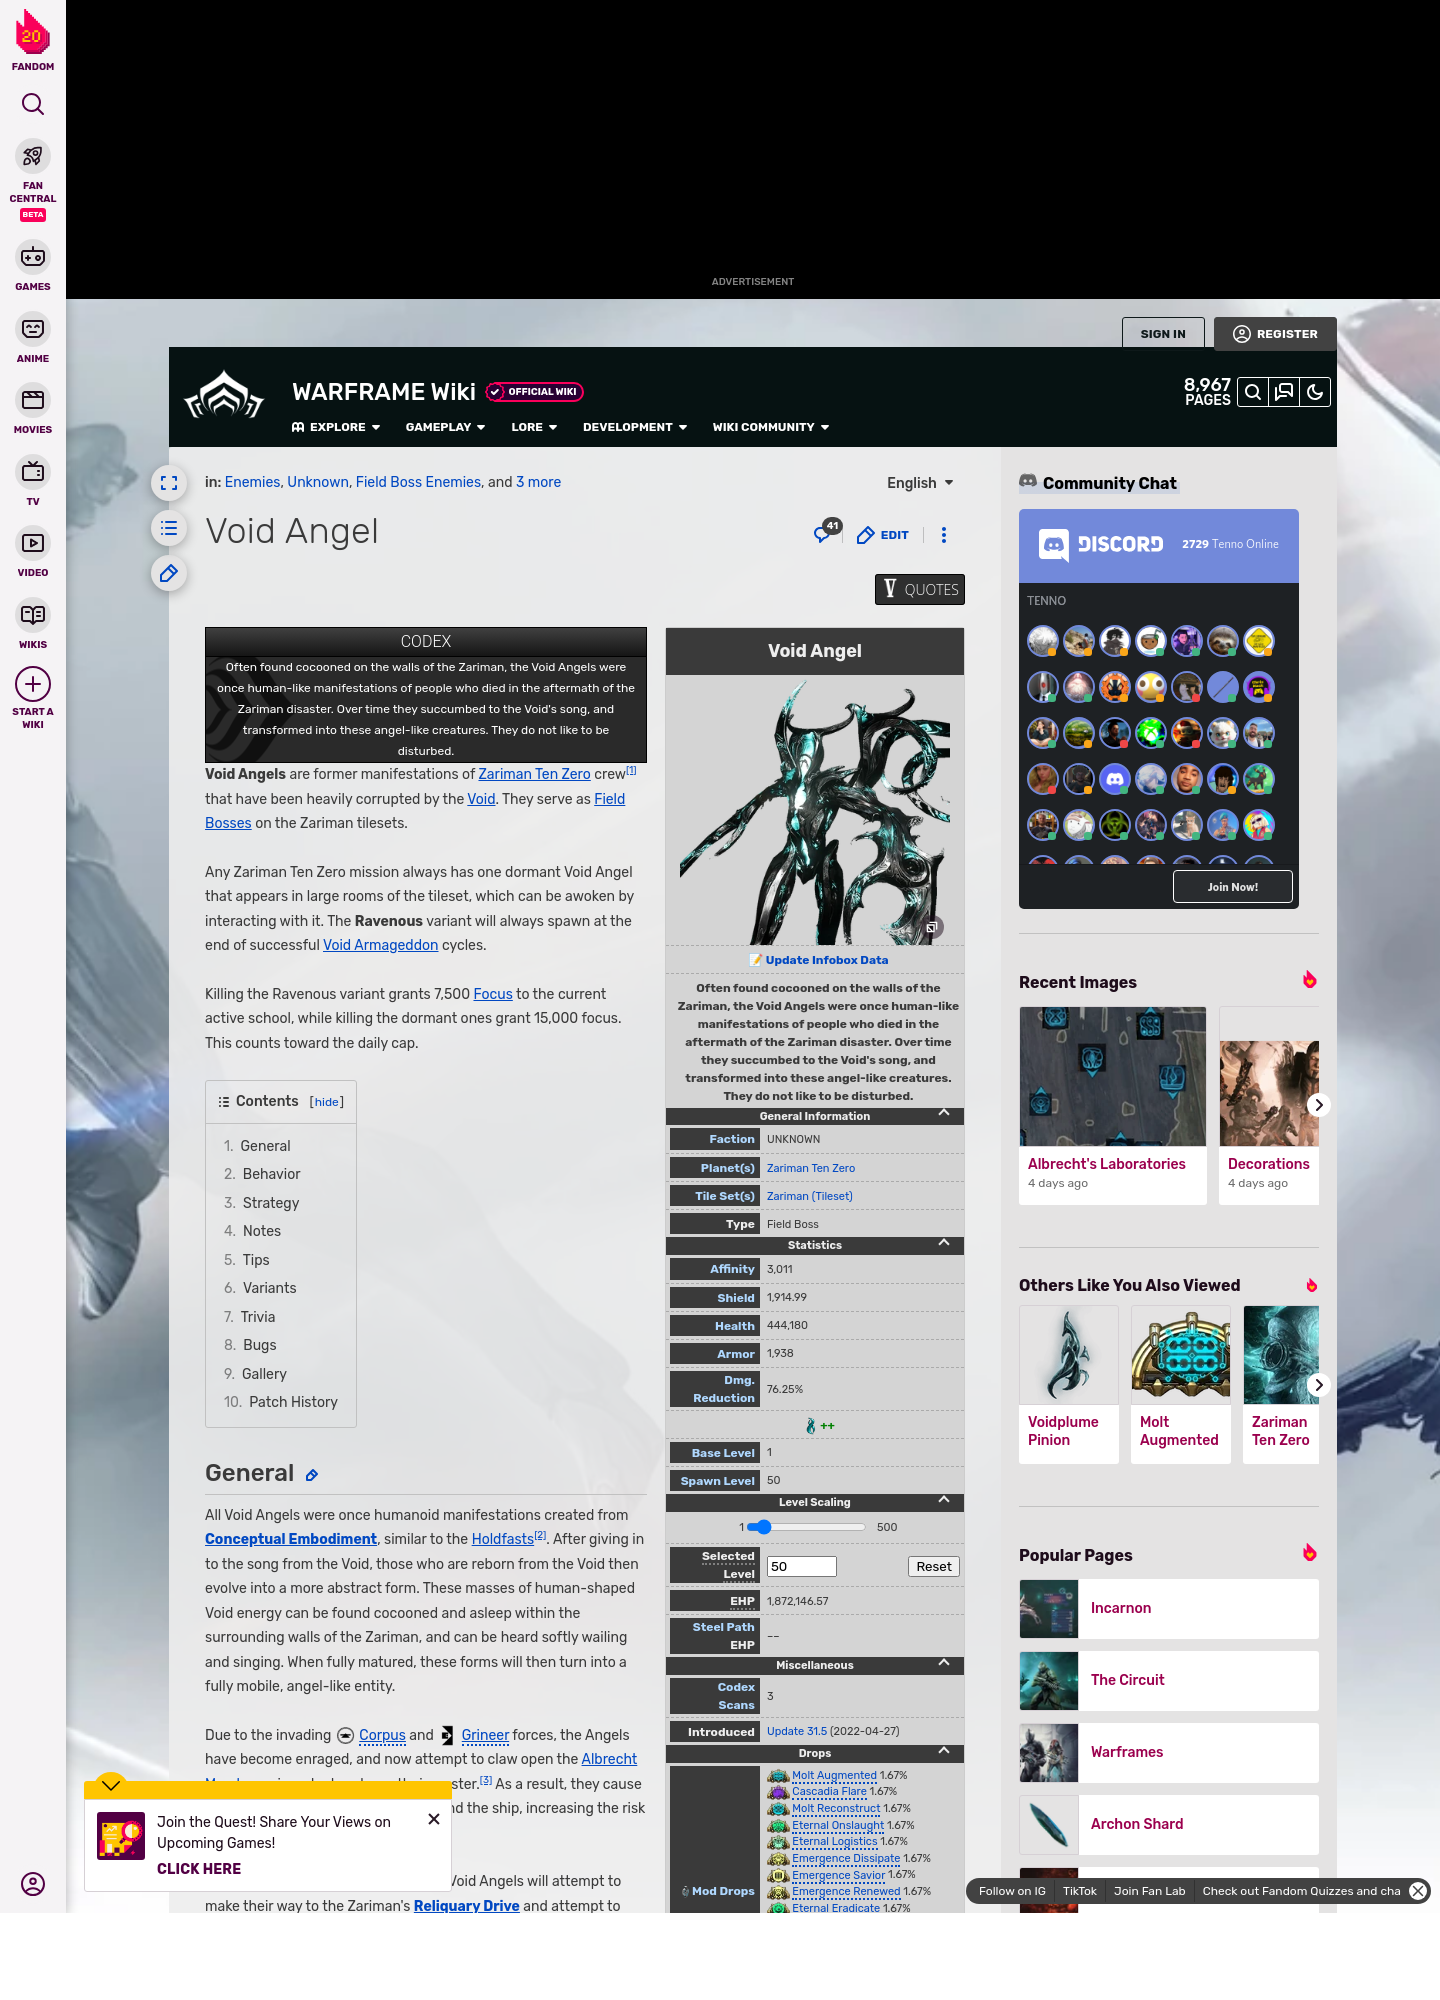Join the Discord via Join Now
Image resolution: width=1440 pixels, height=2000 pixels.
[1233, 887]
